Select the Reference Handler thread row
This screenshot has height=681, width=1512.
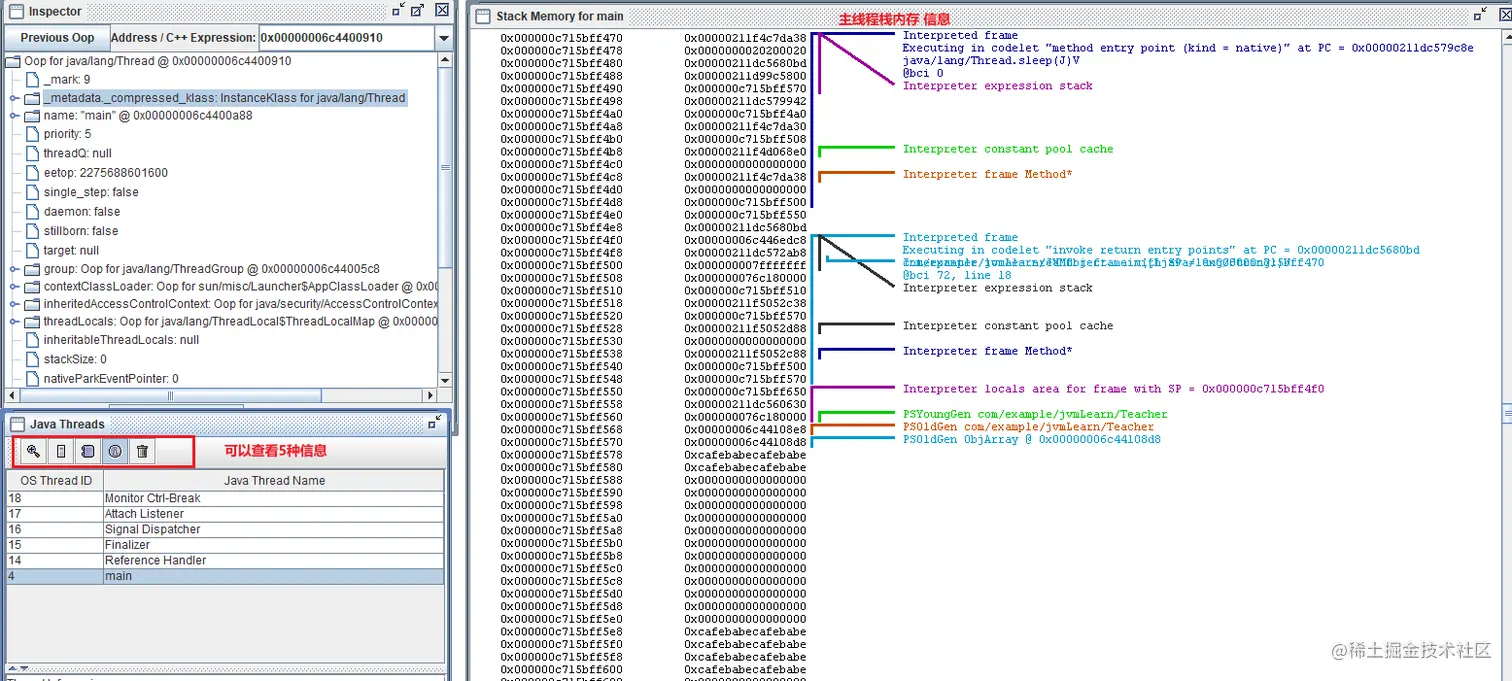pos(225,560)
